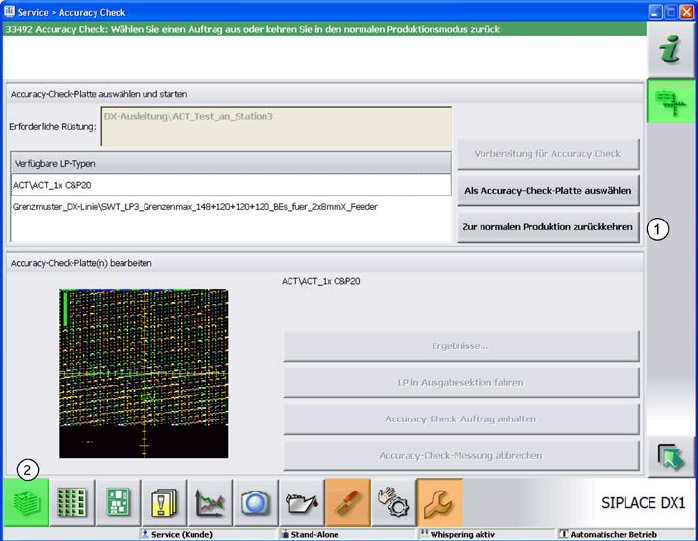Click the 'Verfügbare LP-Typen' column header
Image resolution: width=698 pixels, height=541 pixels.
(231, 163)
